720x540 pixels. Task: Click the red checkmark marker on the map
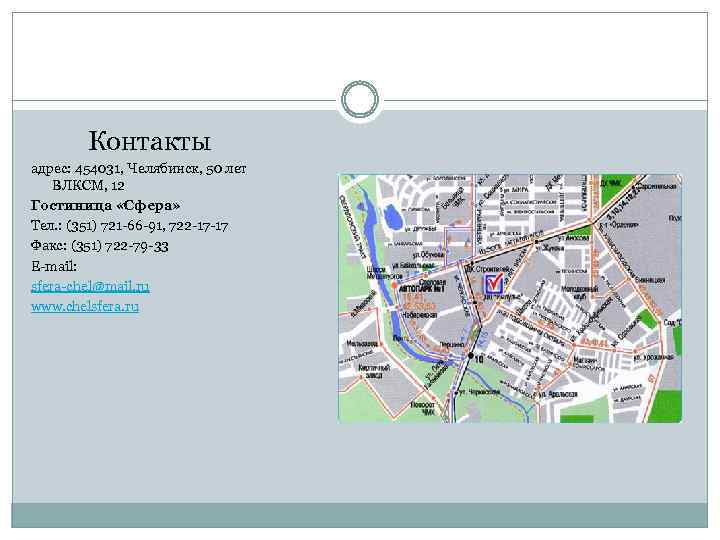click(494, 283)
